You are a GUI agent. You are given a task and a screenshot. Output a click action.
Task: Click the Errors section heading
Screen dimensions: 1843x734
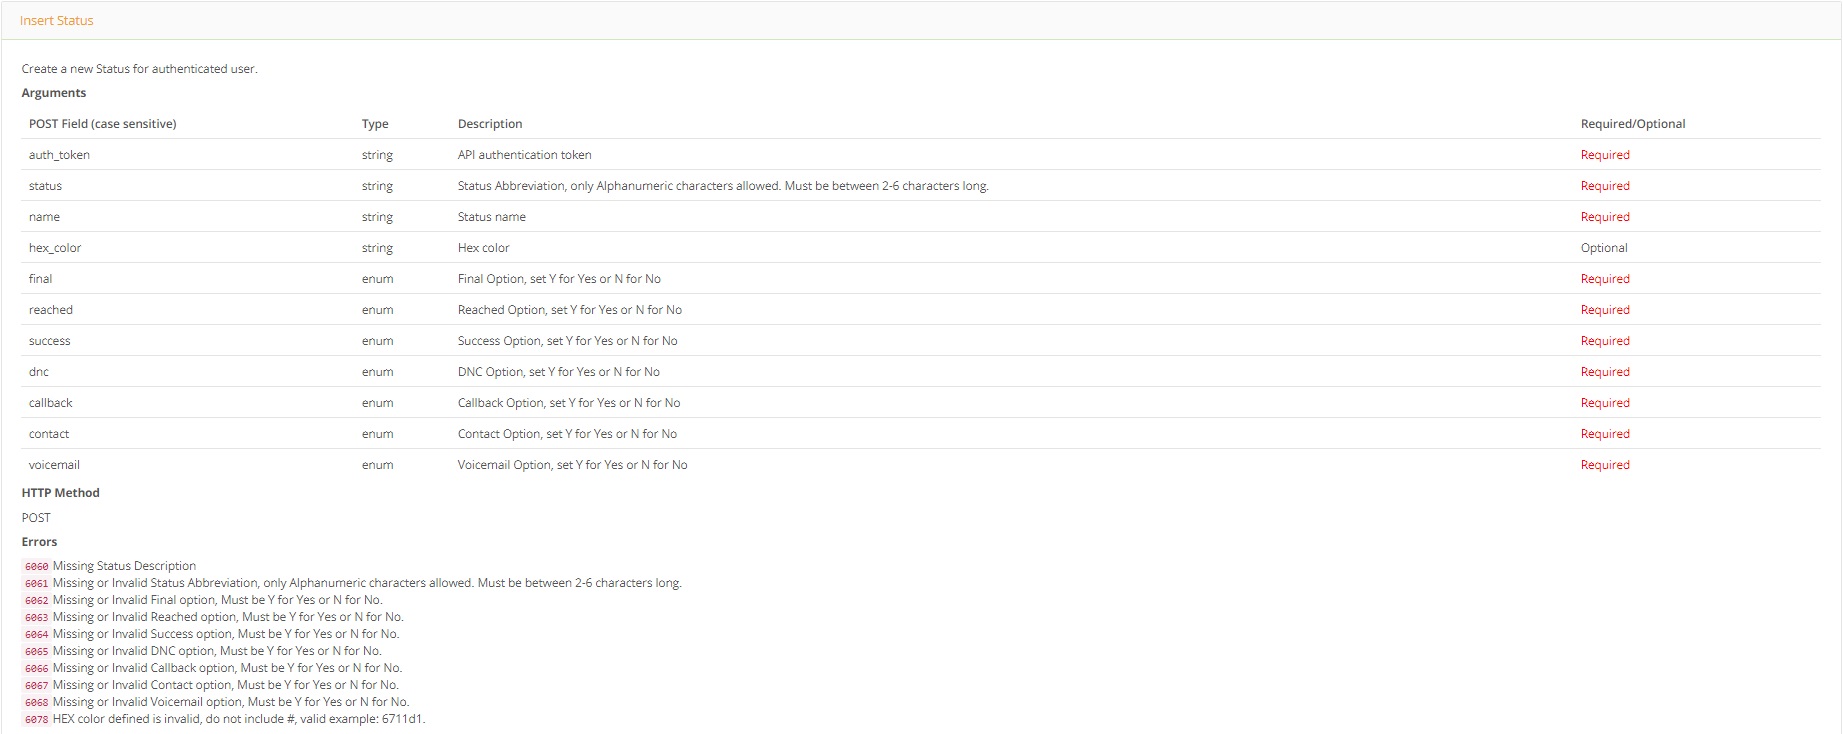[40, 542]
